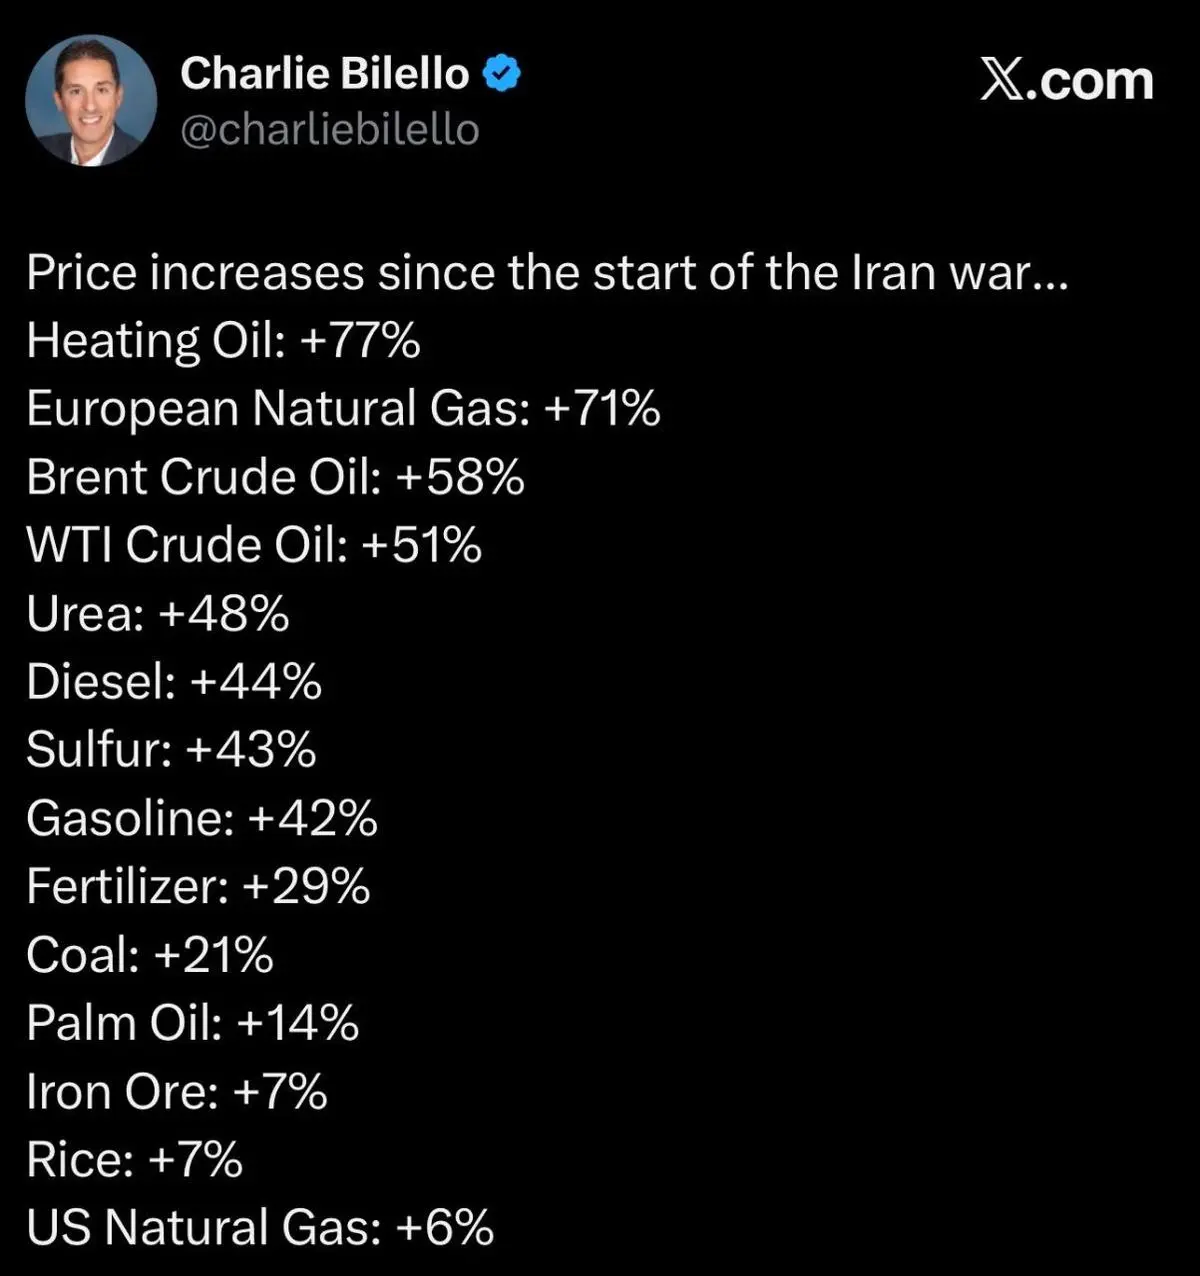Viewport: 1200px width, 1276px height.
Task: Select the Brent Crude Oil +58% line
Action: point(275,477)
